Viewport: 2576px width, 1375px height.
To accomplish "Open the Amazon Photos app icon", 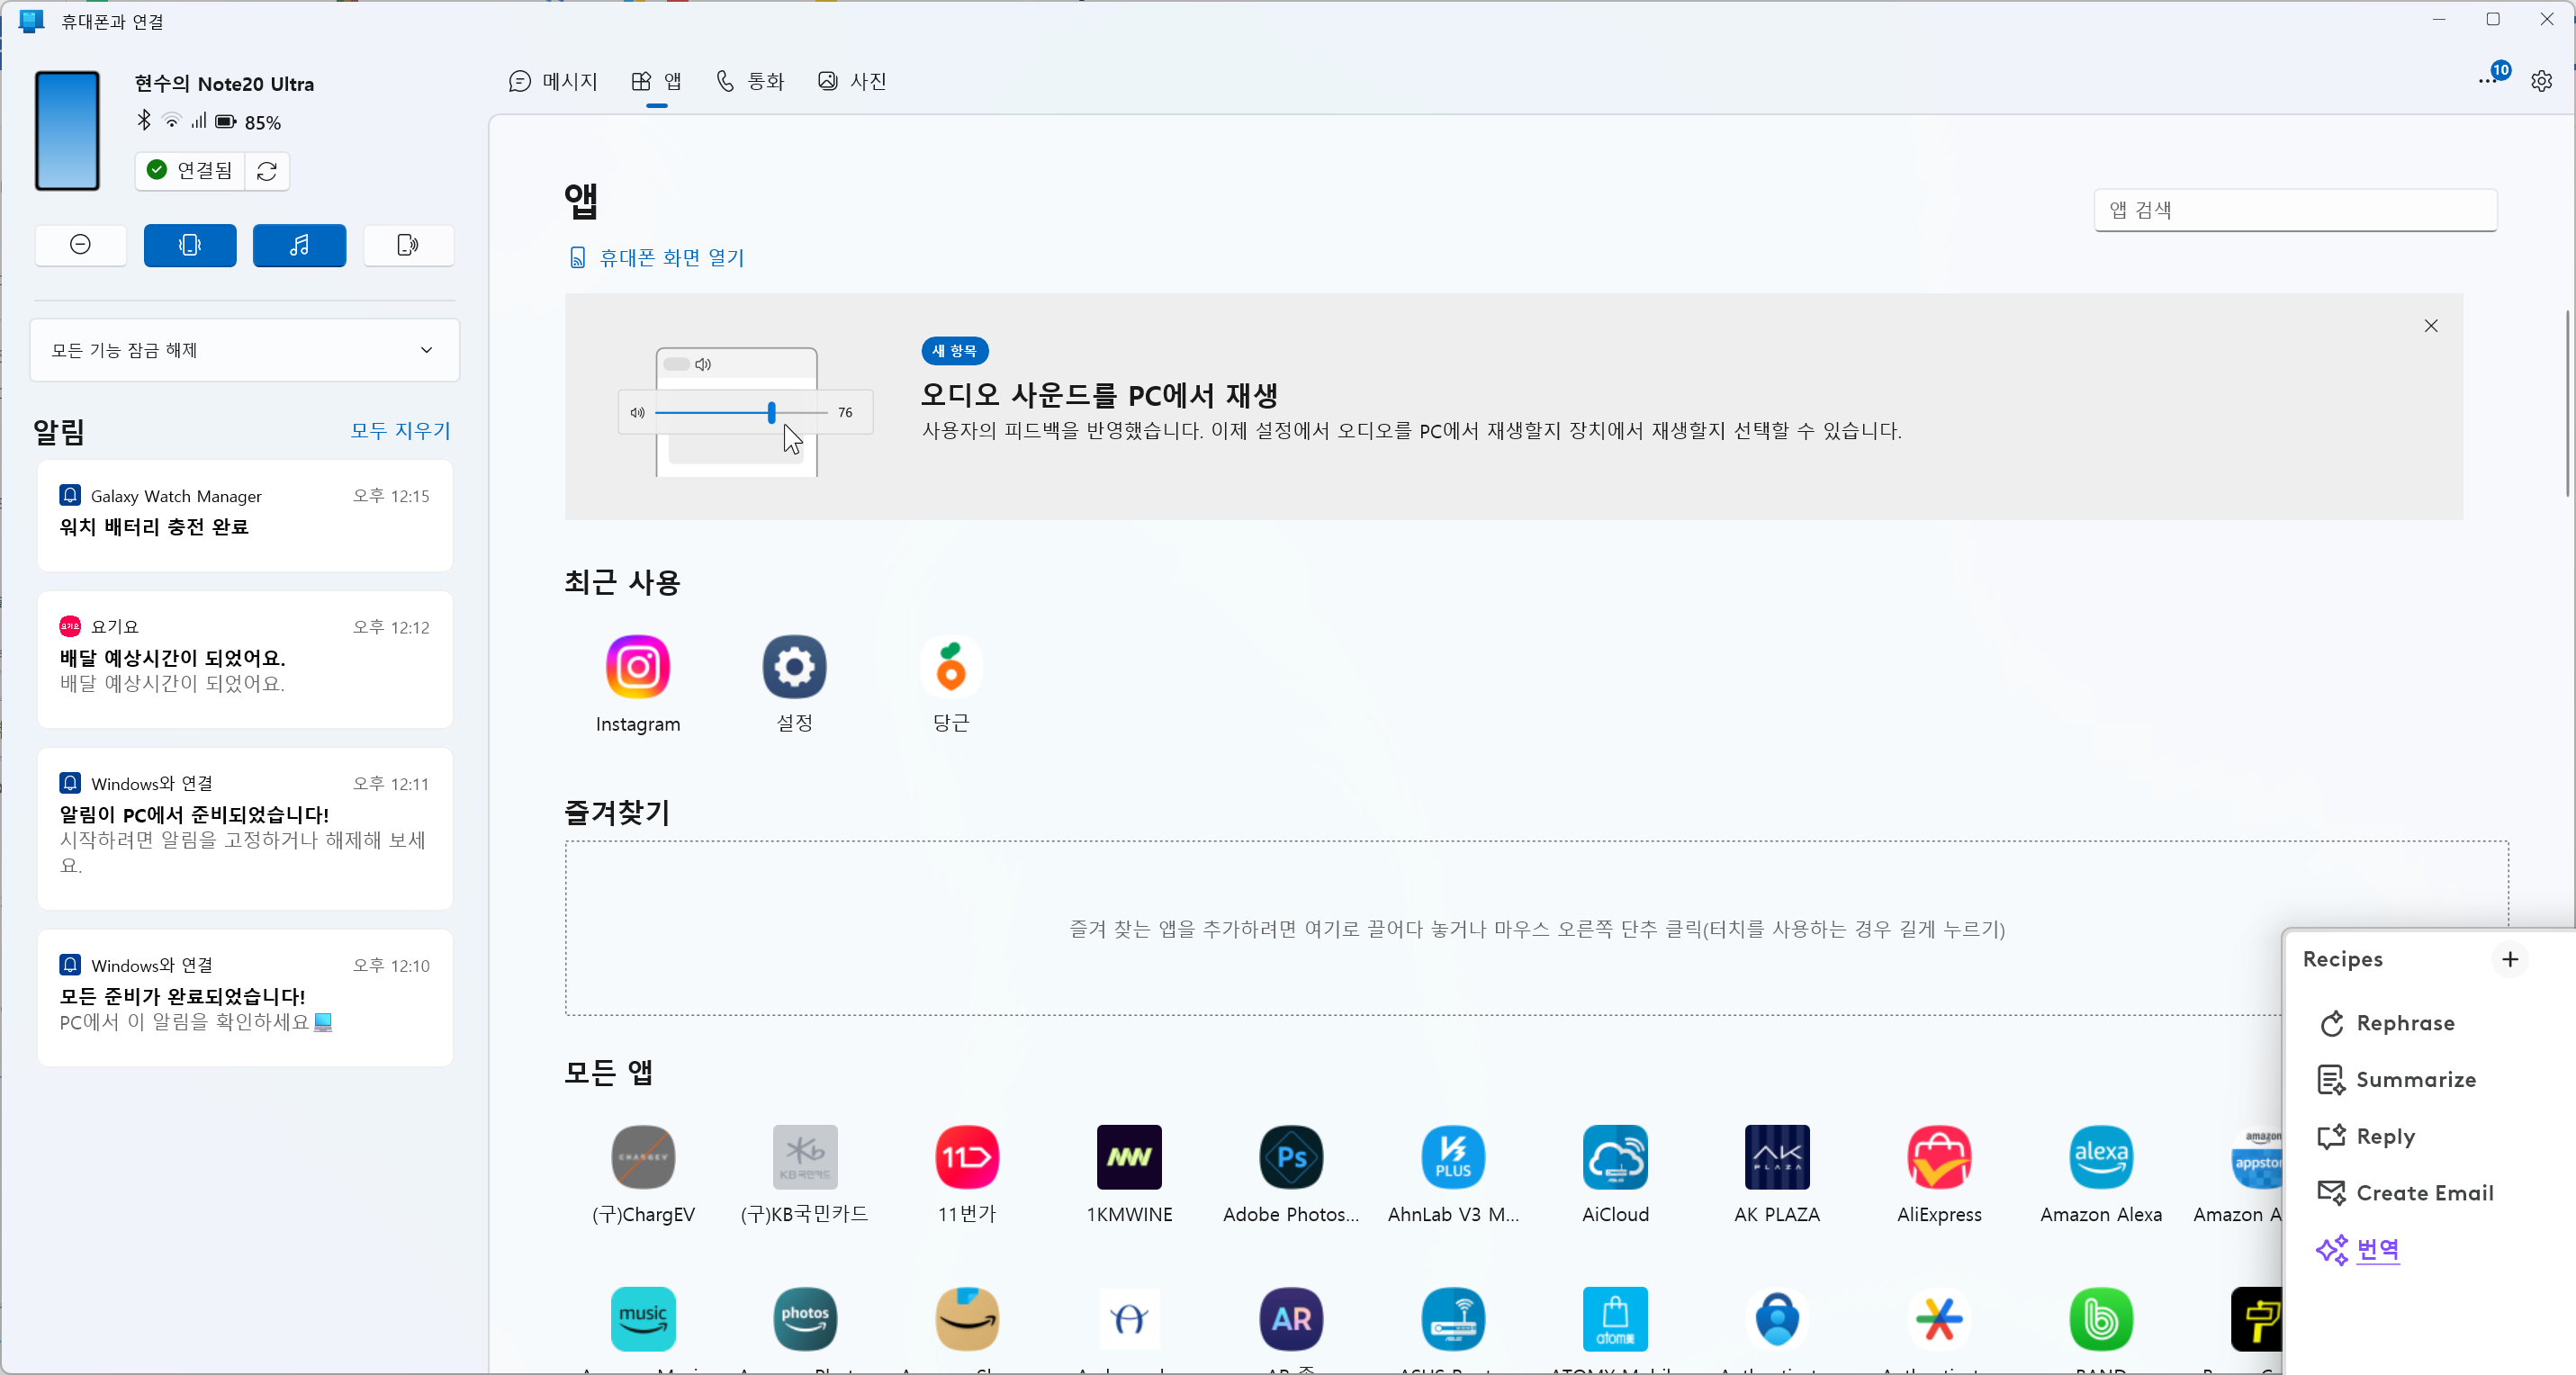I will [x=805, y=1319].
